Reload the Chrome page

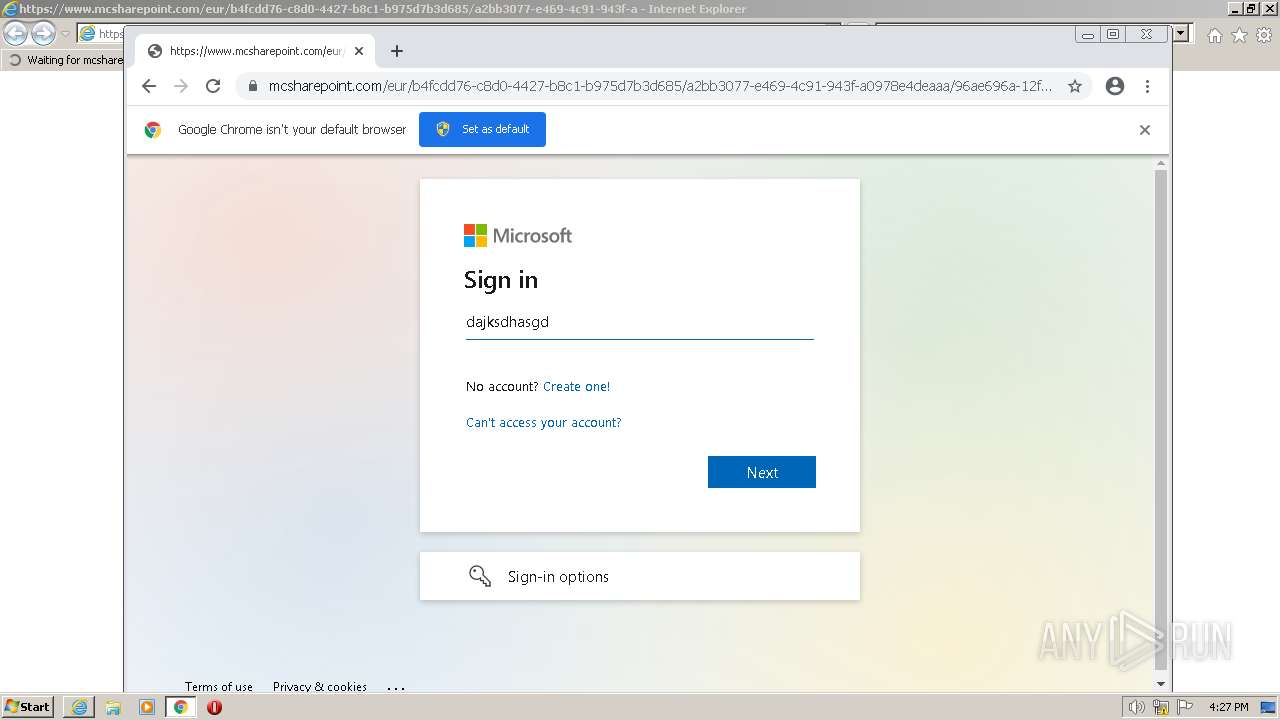click(x=213, y=86)
